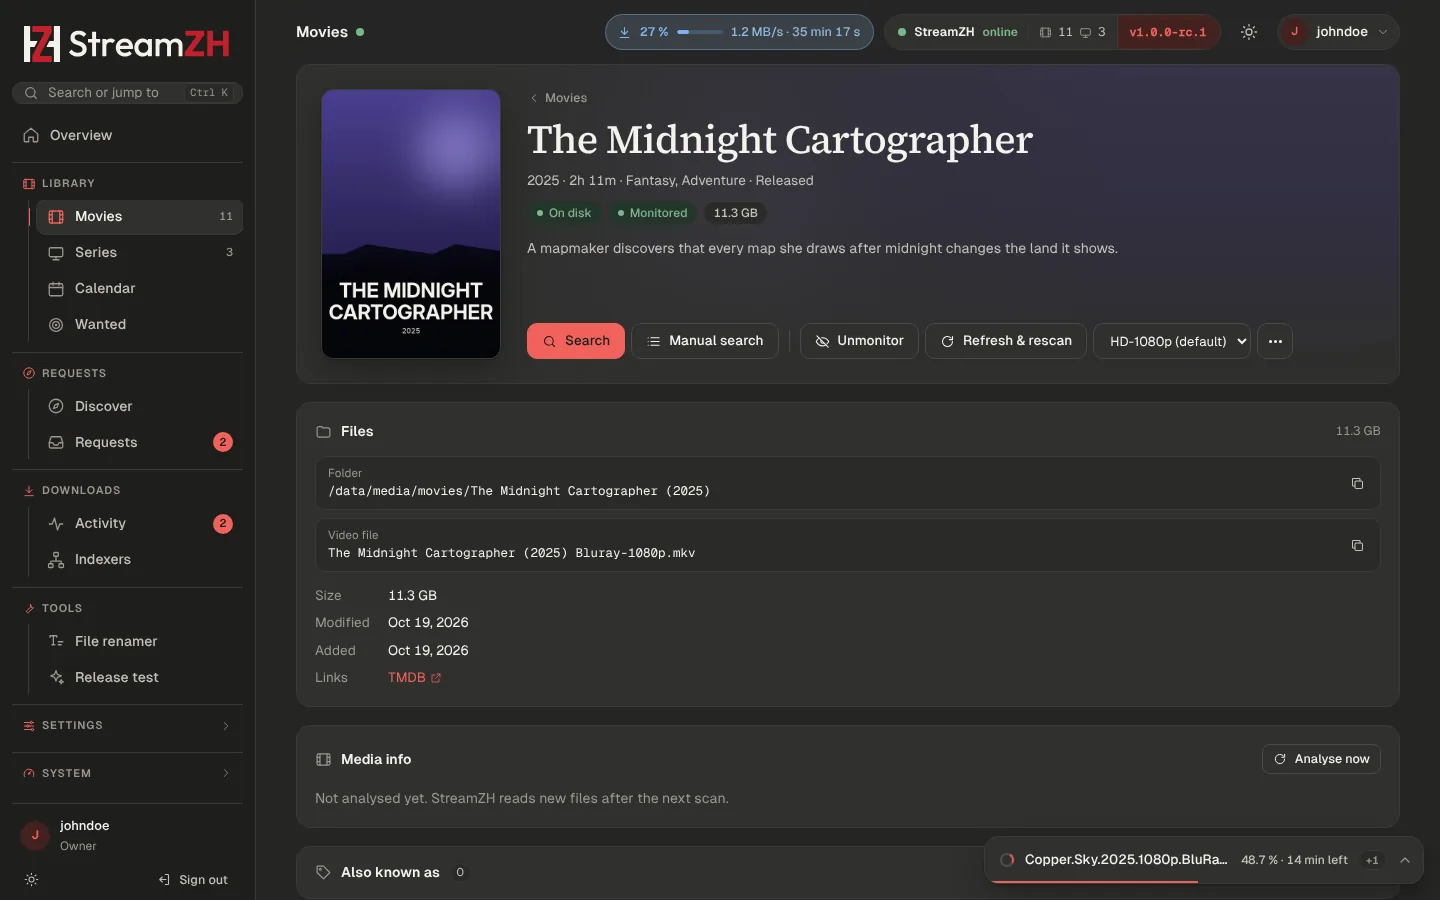The width and height of the screenshot is (1440, 900).
Task: Click the Movies page title in header
Action: point(322,32)
